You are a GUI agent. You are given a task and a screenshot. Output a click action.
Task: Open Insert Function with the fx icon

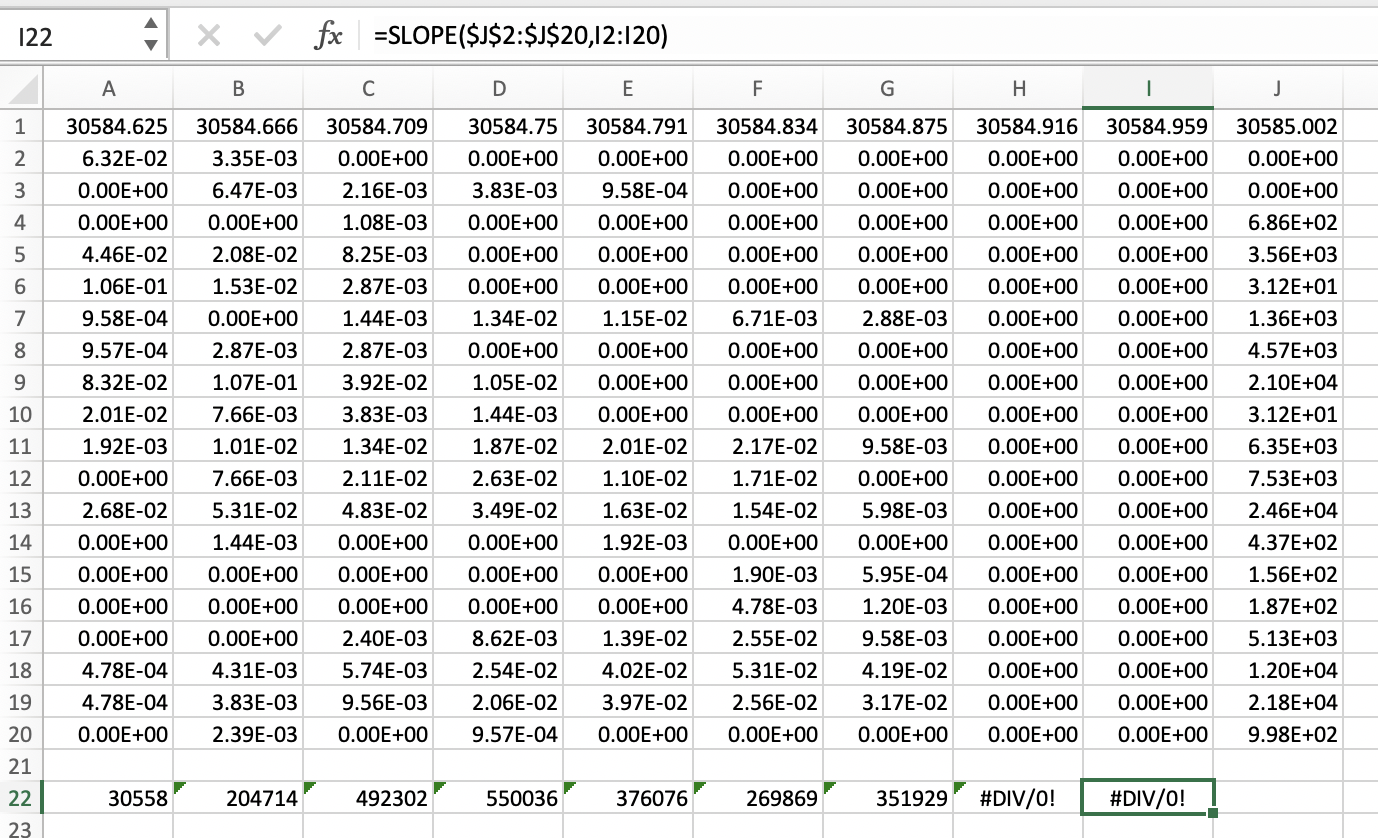(326, 37)
